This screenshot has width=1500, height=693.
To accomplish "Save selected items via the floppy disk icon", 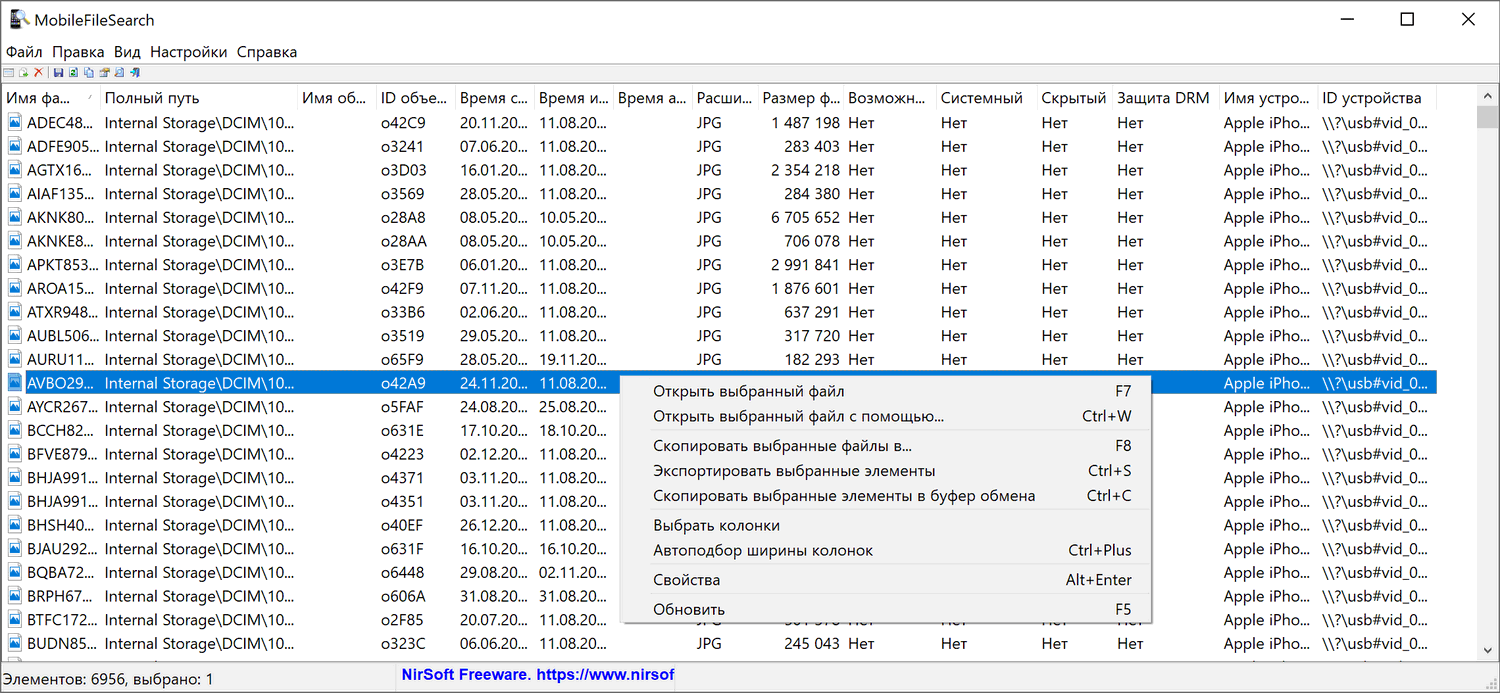I will coord(59,72).
